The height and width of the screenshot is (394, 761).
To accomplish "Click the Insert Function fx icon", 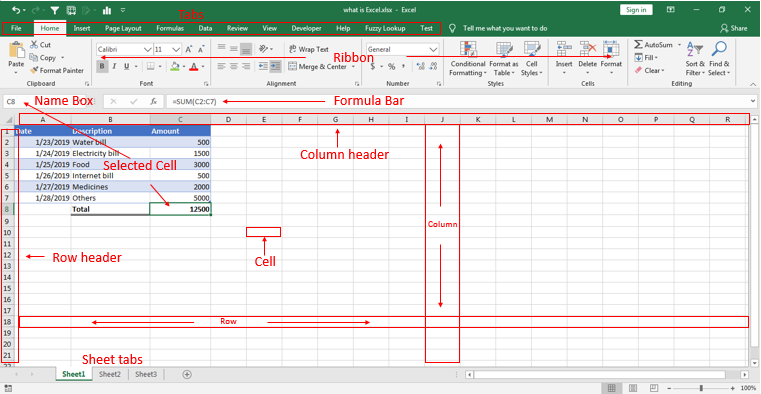I will coord(153,101).
